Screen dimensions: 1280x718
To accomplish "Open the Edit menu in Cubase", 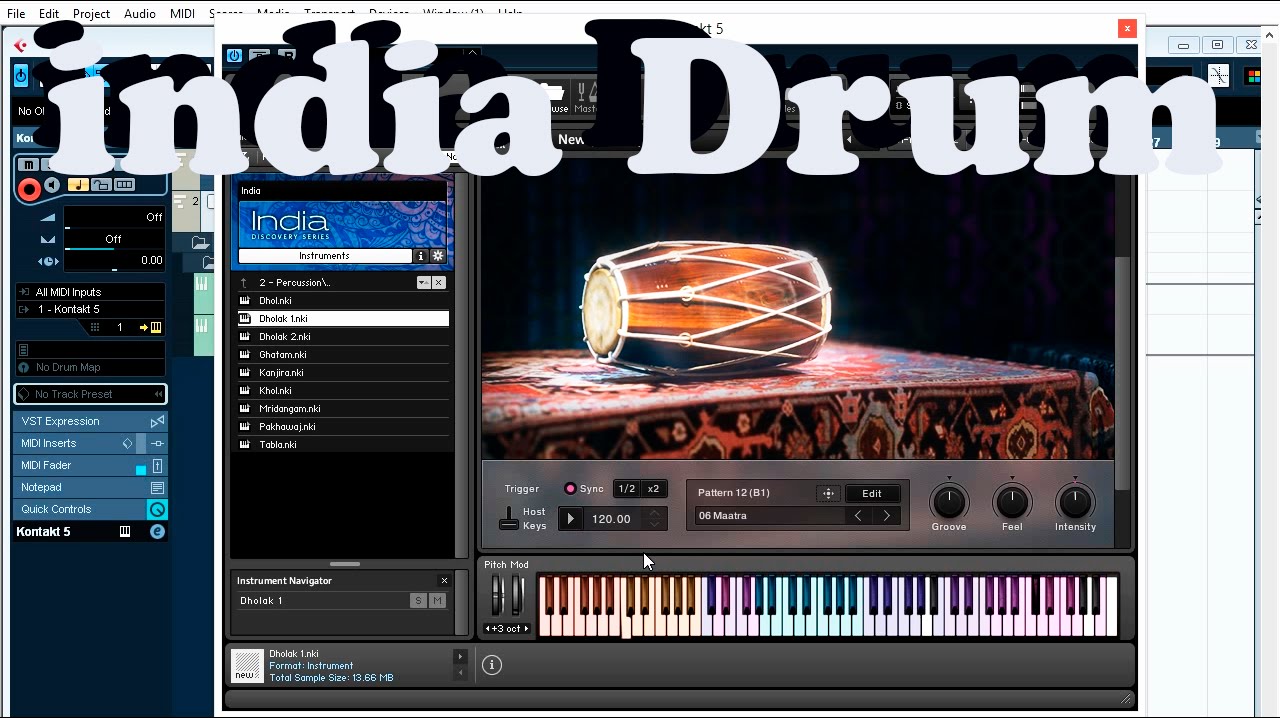I will [x=49, y=14].
